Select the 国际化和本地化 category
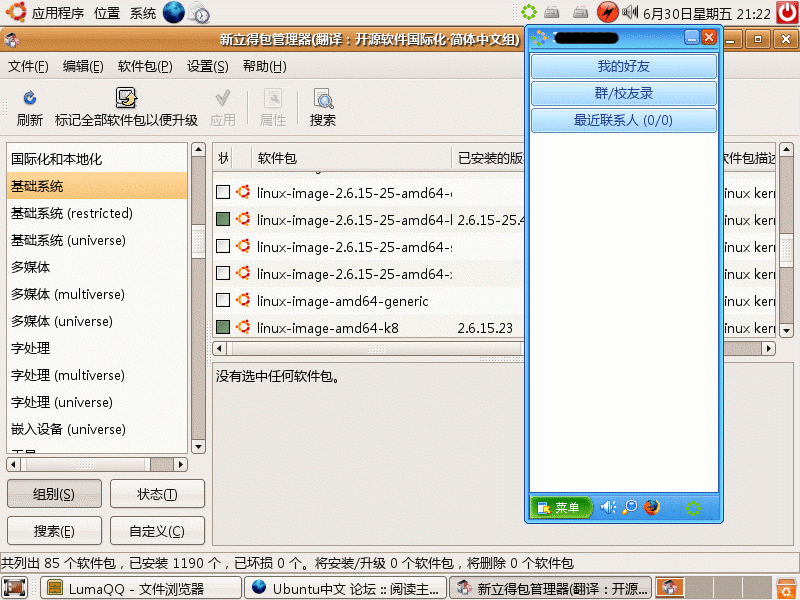Screen dimensions: 800x600 pyautogui.click(x=97, y=159)
